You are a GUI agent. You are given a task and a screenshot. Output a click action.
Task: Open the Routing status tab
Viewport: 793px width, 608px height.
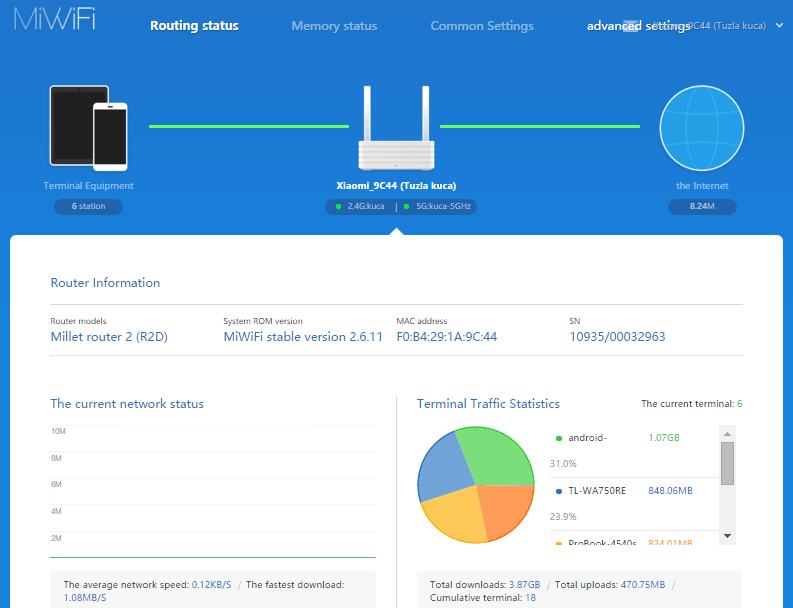pyautogui.click(x=194, y=26)
